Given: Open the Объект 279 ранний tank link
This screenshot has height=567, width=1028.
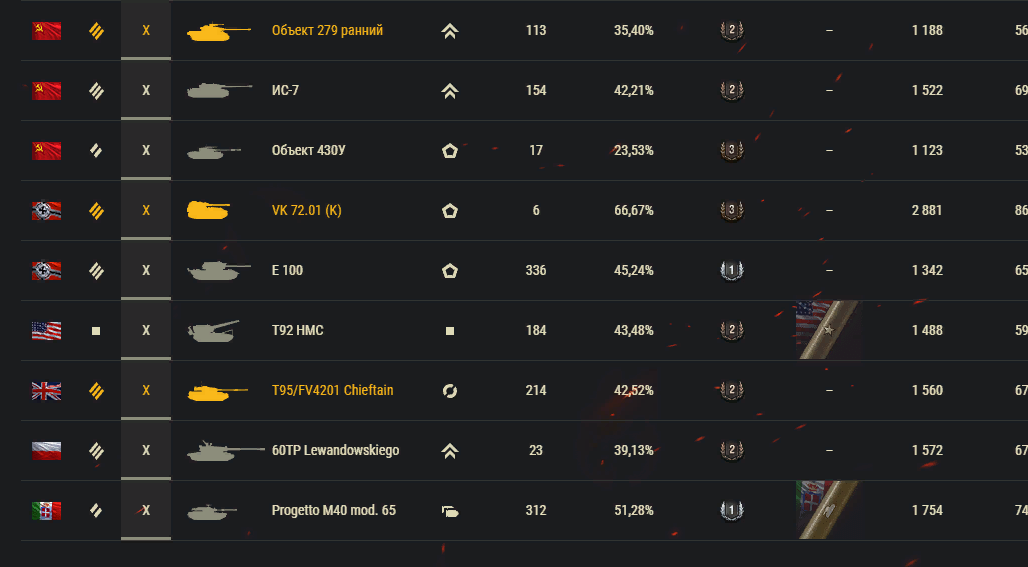Looking at the screenshot, I should coord(327,30).
